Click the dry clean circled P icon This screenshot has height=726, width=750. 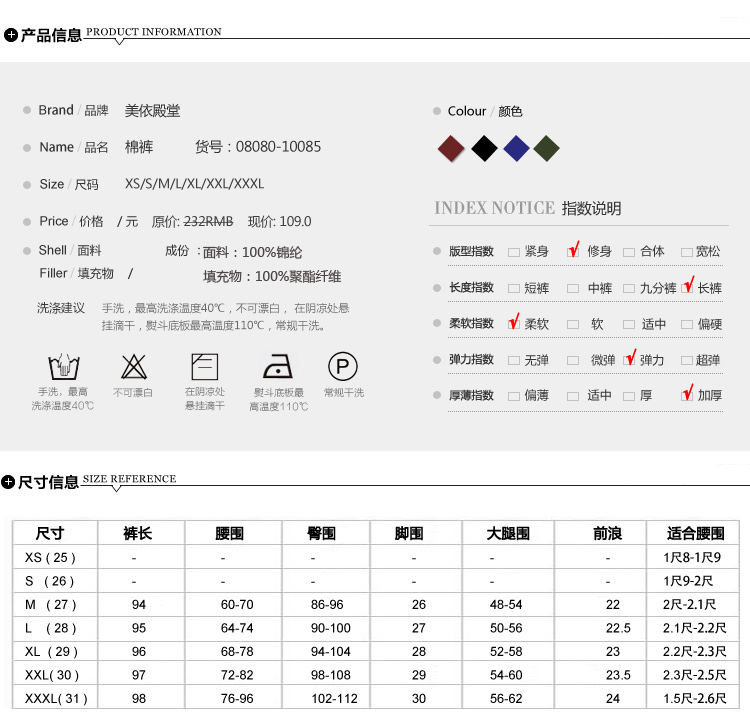coord(343,365)
